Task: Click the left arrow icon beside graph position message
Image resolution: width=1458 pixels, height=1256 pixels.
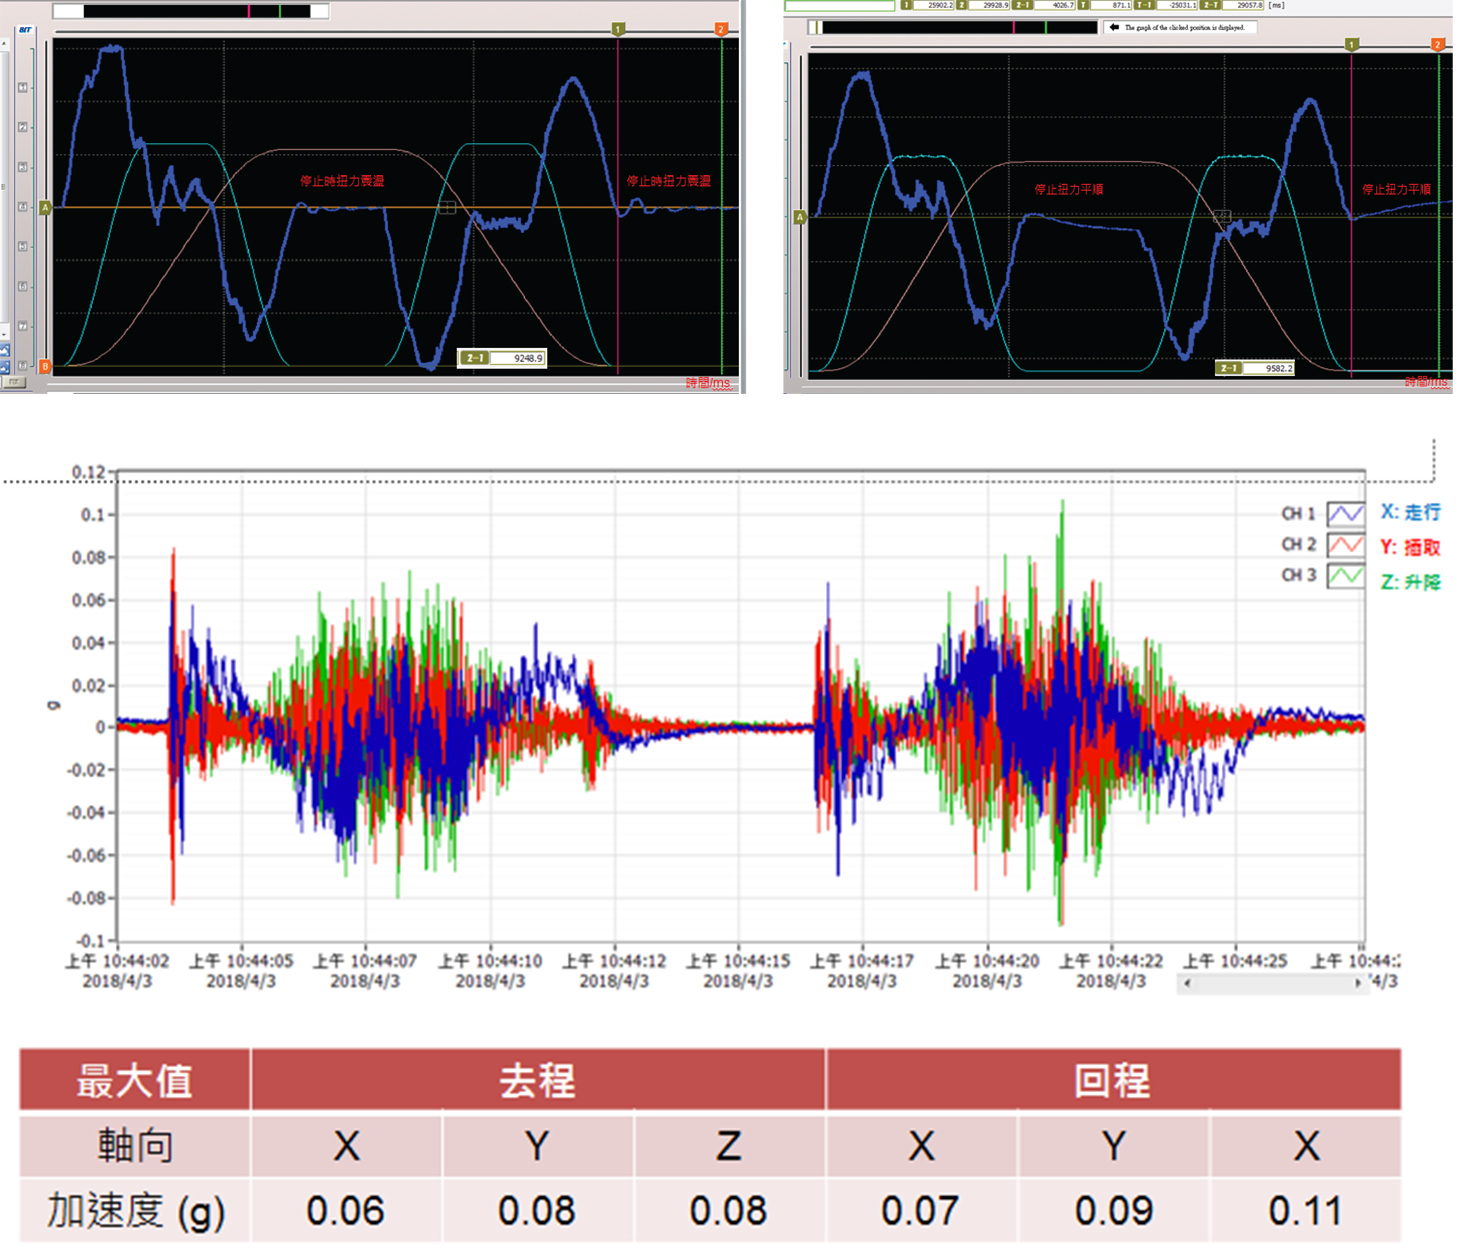Action: [x=1114, y=28]
